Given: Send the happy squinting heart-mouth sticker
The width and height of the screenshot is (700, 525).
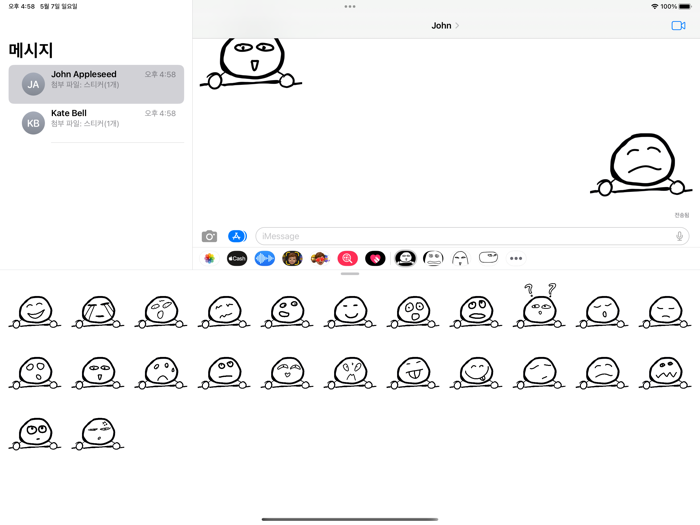Looking at the screenshot, I should (x=287, y=373).
